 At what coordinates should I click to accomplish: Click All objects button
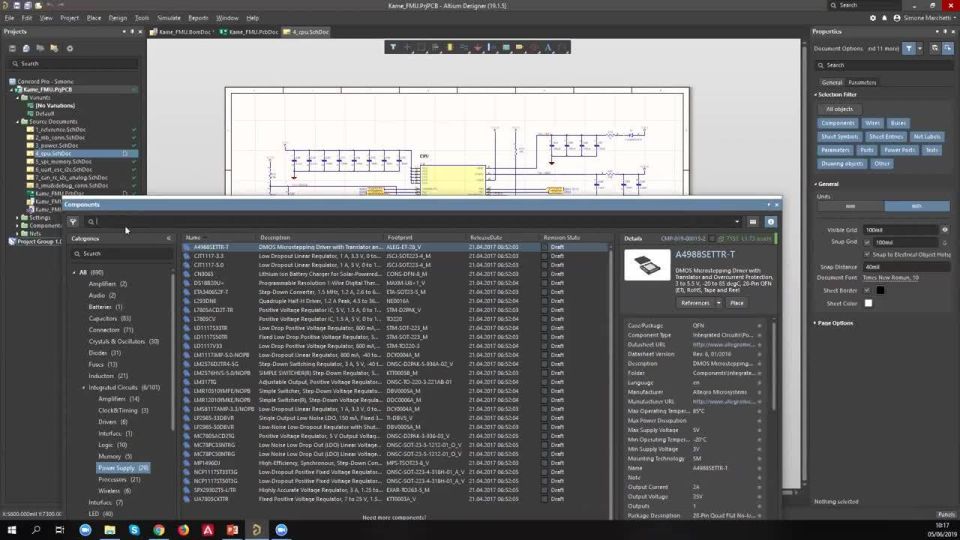click(839, 109)
